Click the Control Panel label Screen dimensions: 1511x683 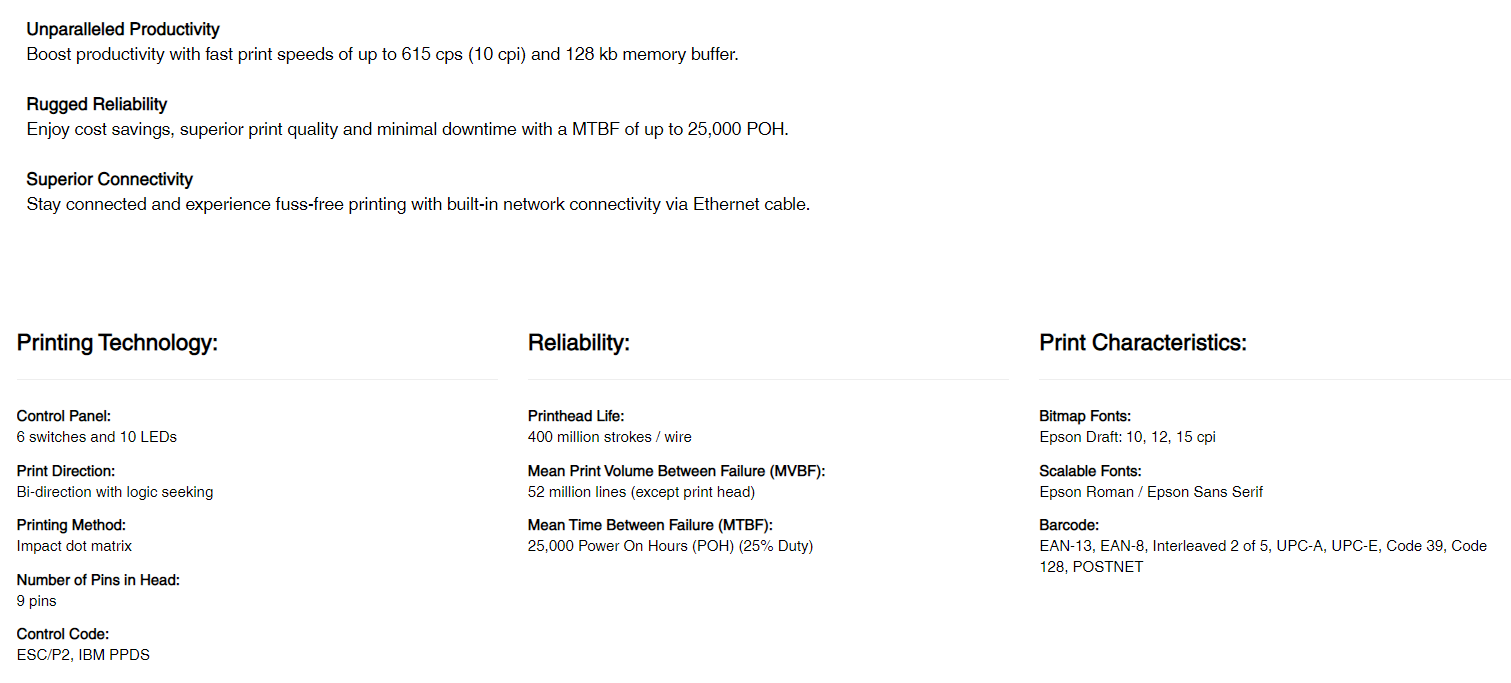[64, 416]
